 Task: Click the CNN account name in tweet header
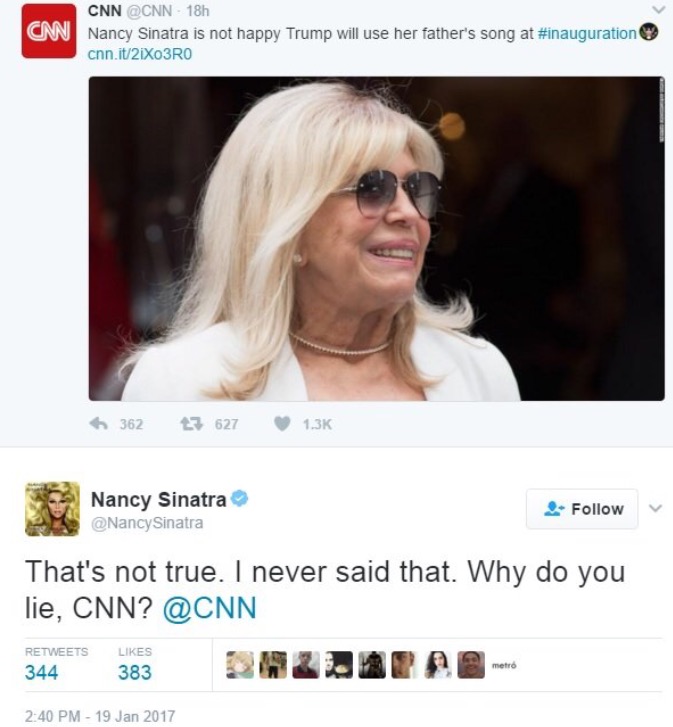[x=105, y=10]
